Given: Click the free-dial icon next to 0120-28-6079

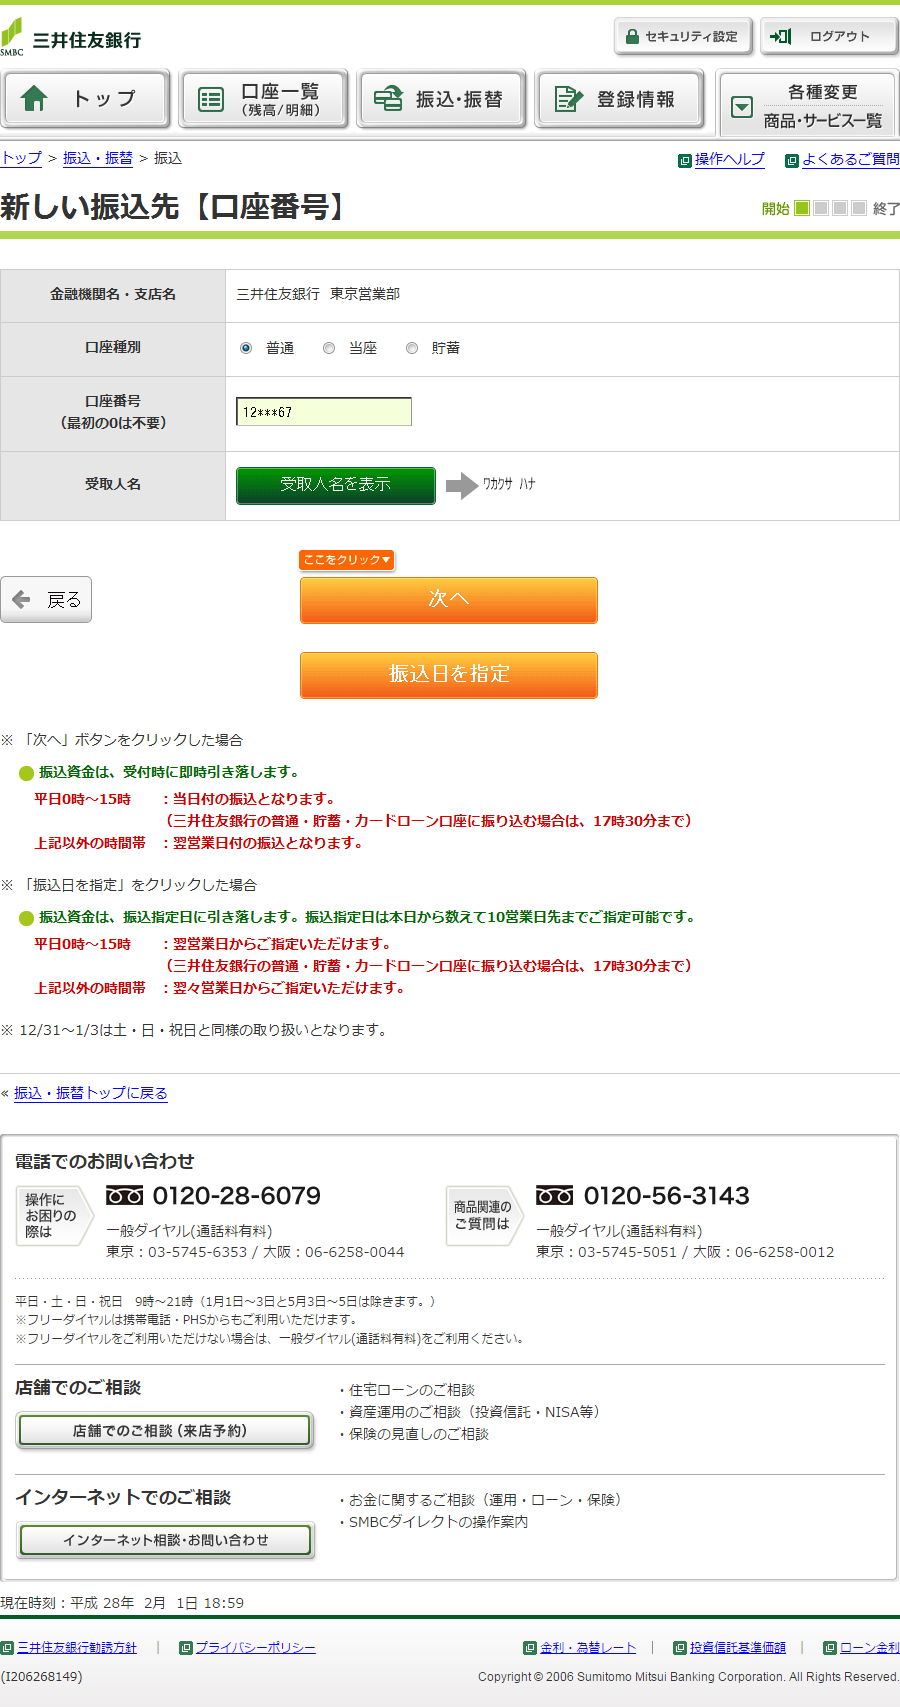Looking at the screenshot, I should [125, 1195].
